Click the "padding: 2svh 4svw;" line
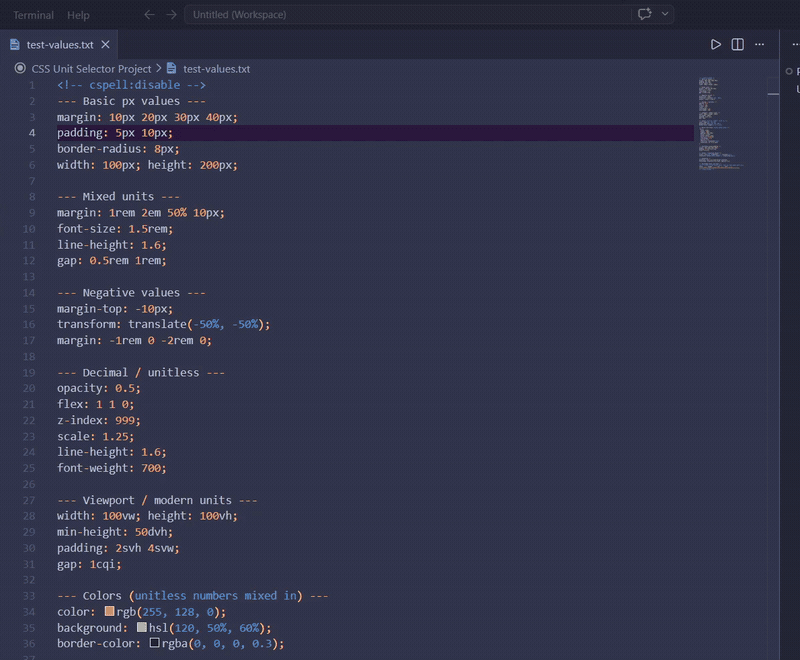The height and width of the screenshot is (660, 800). coord(118,548)
